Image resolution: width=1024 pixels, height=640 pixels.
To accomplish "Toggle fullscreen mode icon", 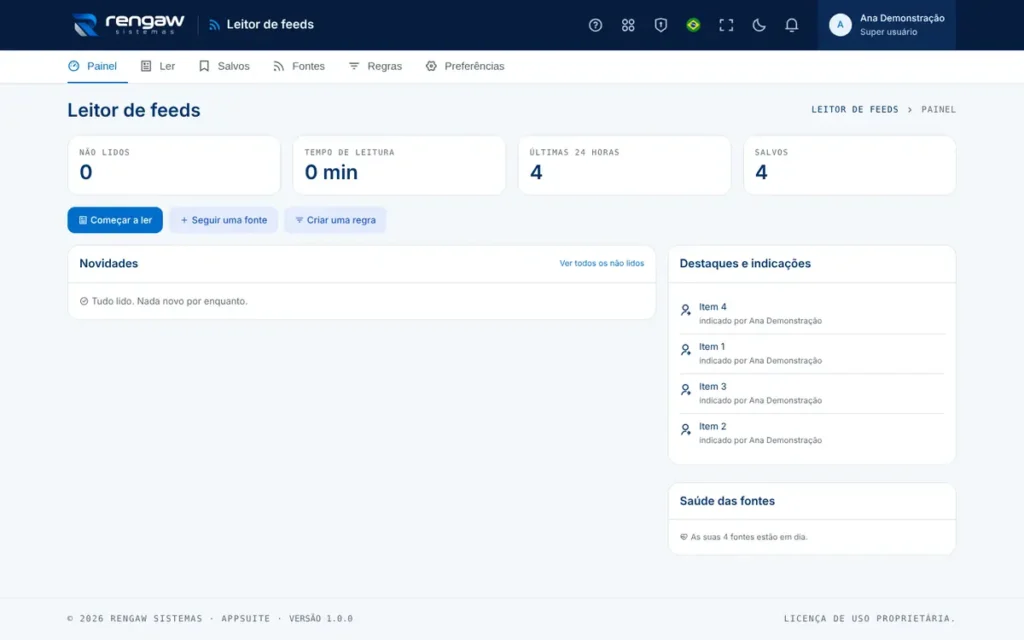I will point(726,25).
